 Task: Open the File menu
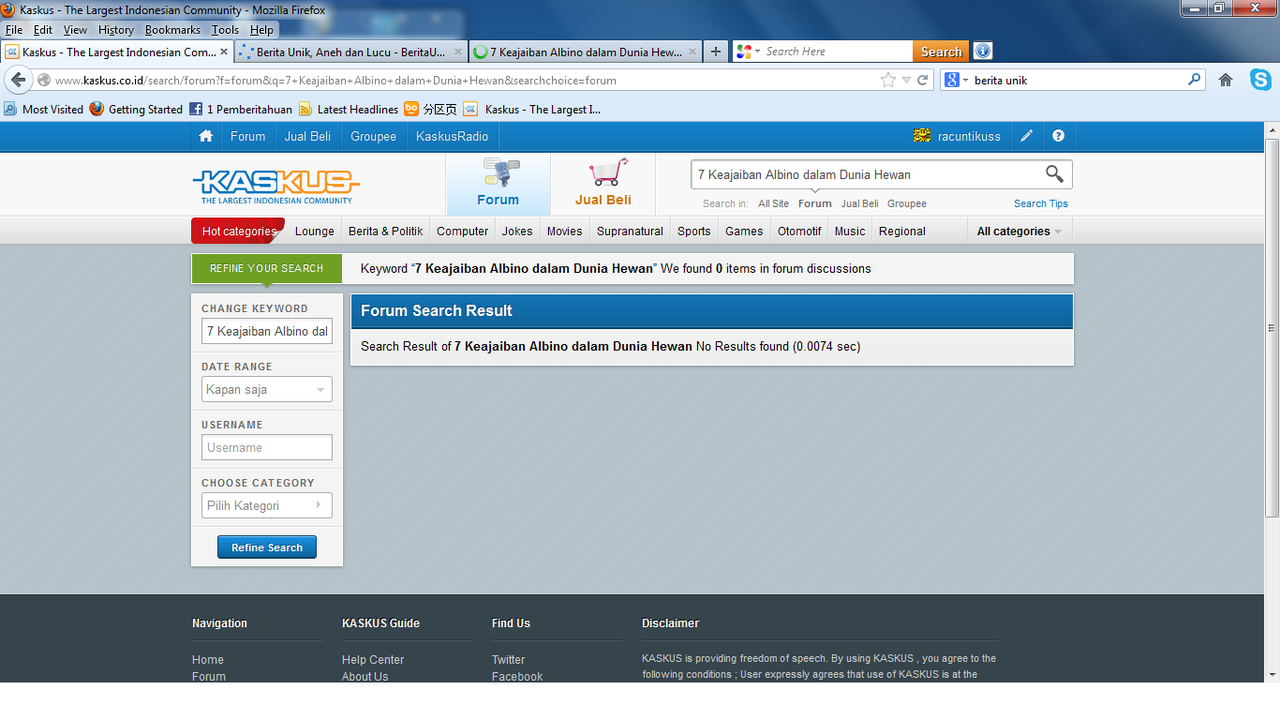pos(14,30)
